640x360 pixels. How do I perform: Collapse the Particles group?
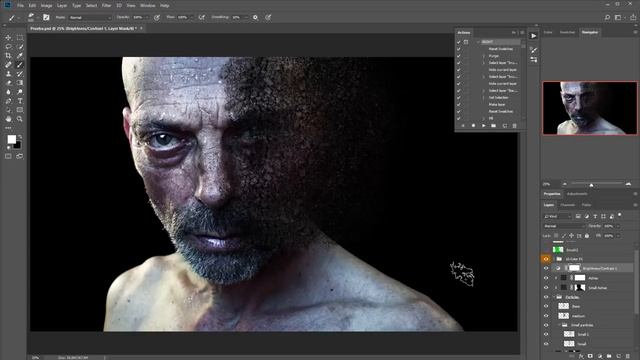point(554,297)
